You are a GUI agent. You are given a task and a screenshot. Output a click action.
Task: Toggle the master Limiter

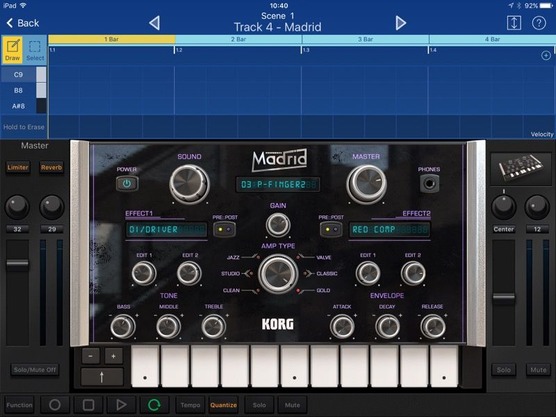coord(18,167)
